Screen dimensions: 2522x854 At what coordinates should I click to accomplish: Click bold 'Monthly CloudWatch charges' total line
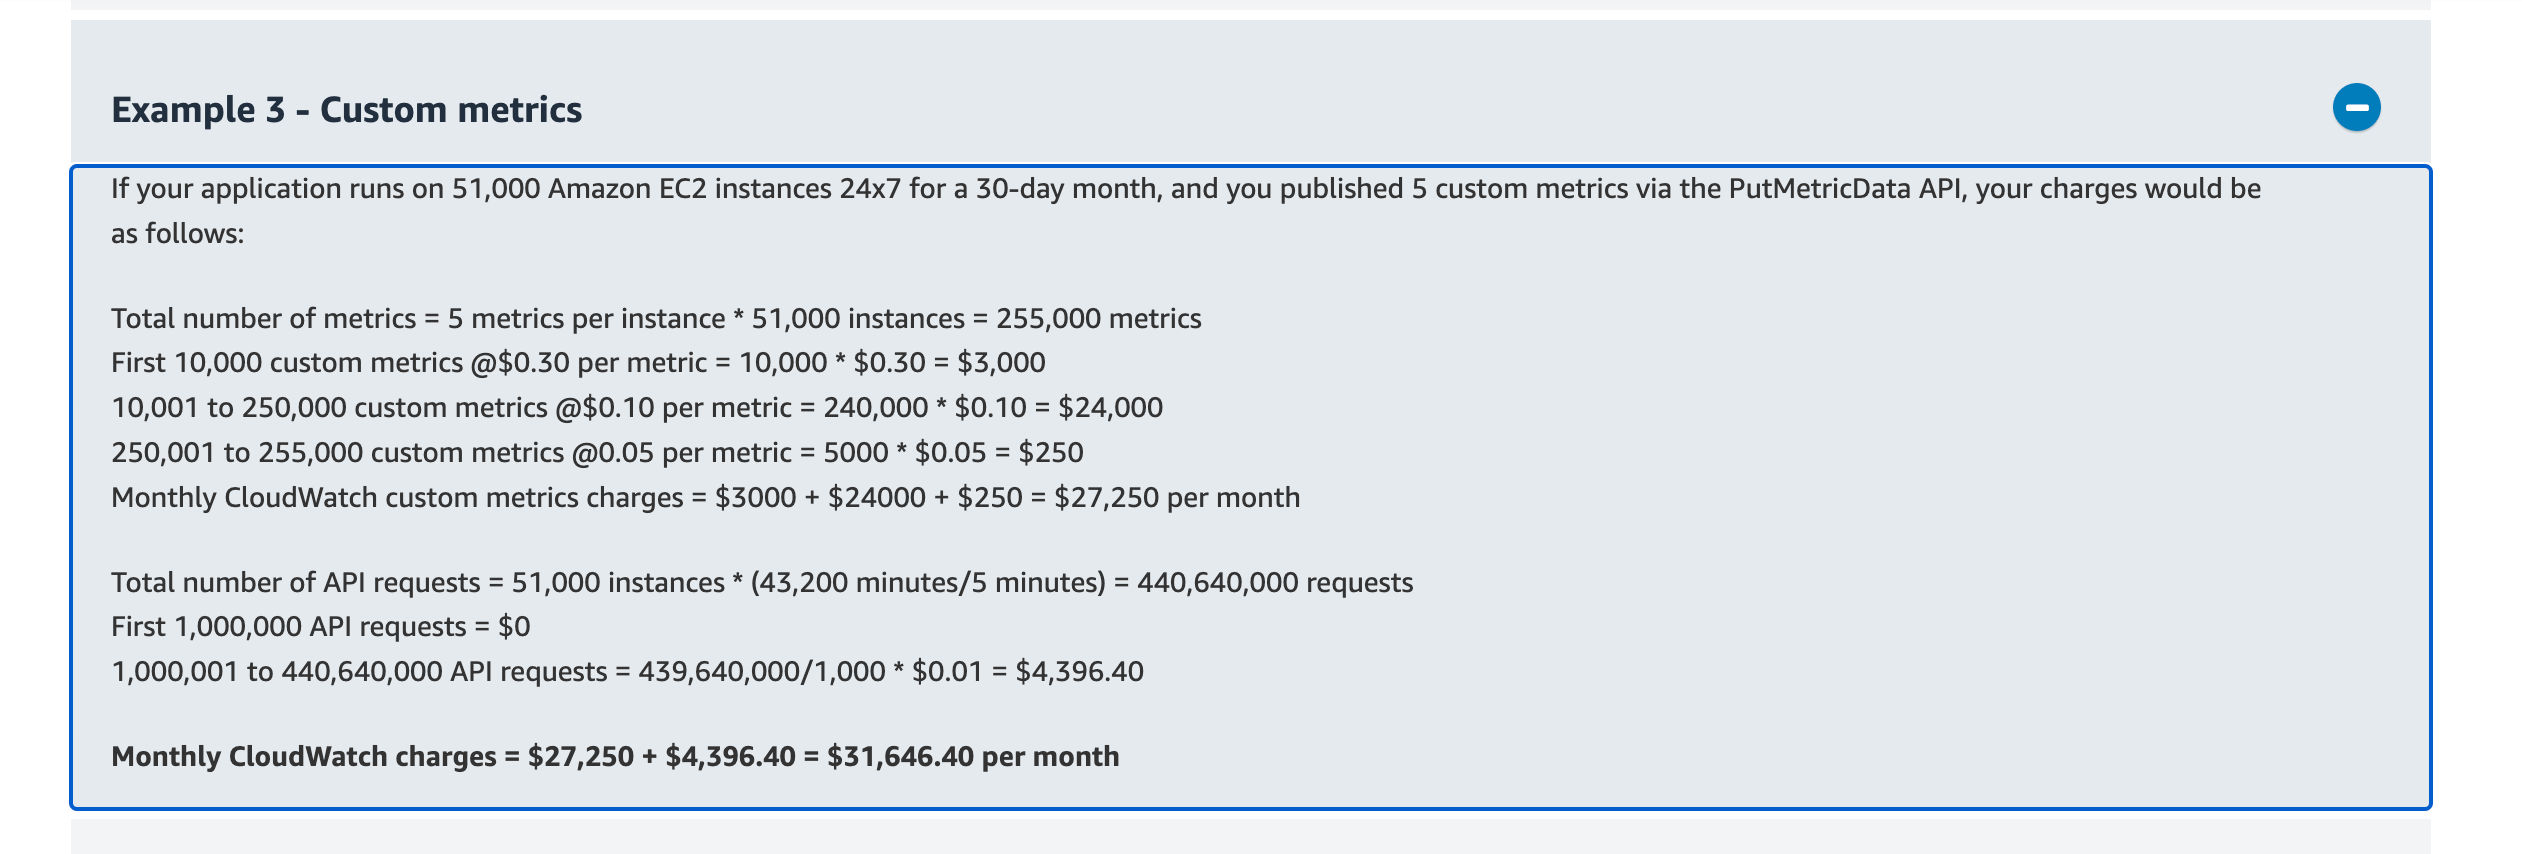click(x=615, y=756)
